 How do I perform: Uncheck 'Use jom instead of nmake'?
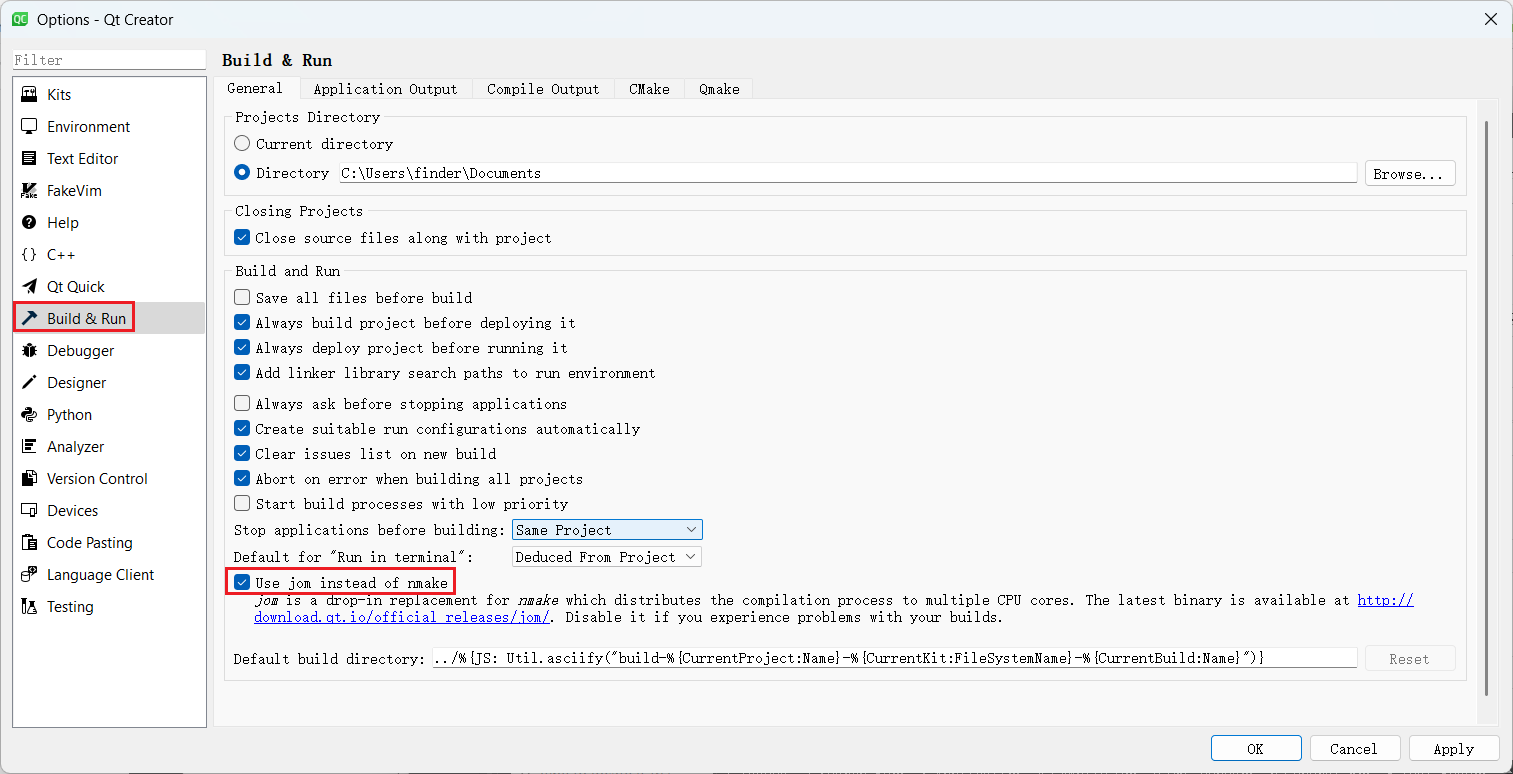[241, 582]
